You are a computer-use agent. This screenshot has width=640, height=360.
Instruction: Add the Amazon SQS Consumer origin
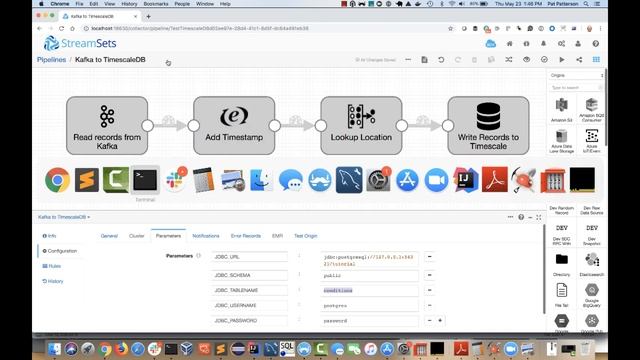591,109
